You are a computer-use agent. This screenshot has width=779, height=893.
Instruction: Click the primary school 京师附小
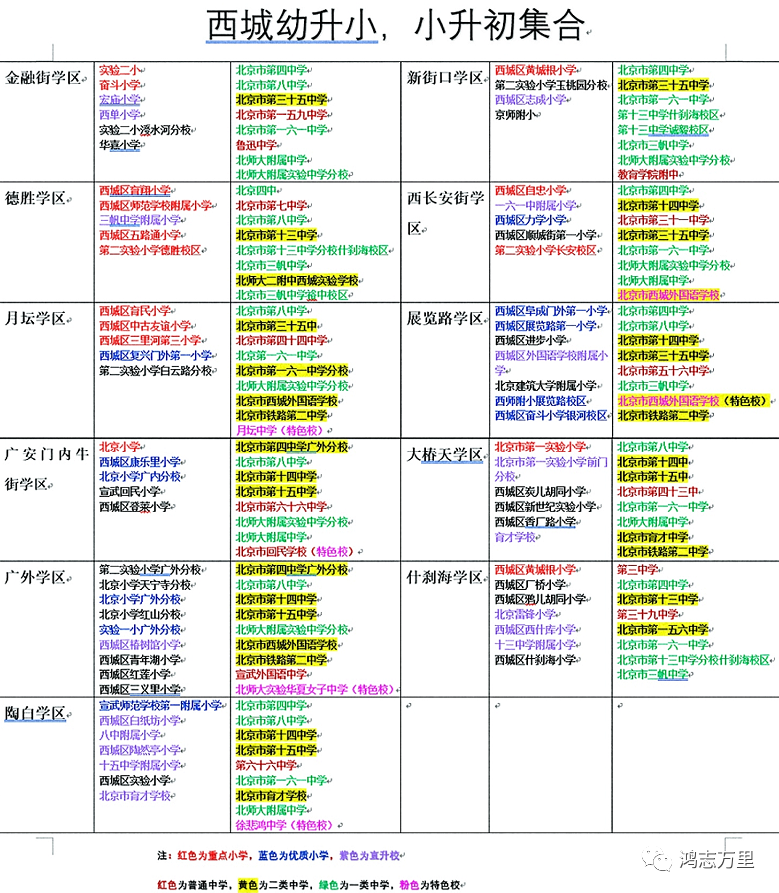515,114
